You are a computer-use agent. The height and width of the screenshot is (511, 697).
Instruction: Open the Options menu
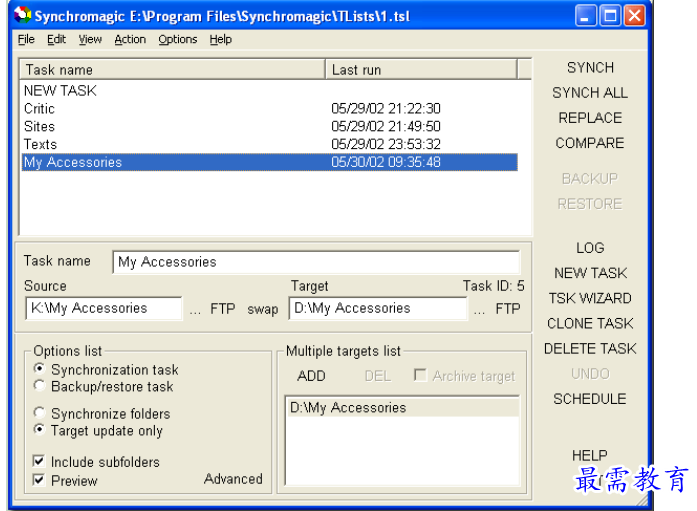point(178,40)
